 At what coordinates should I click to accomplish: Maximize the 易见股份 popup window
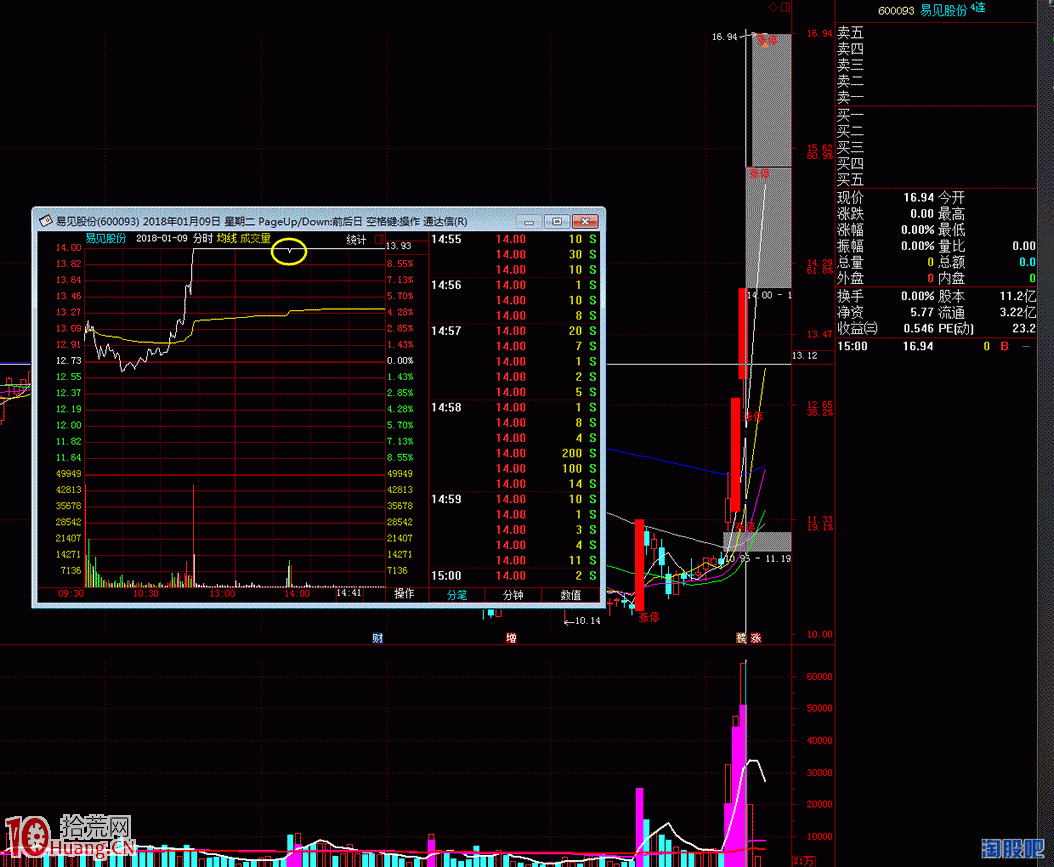(x=557, y=221)
